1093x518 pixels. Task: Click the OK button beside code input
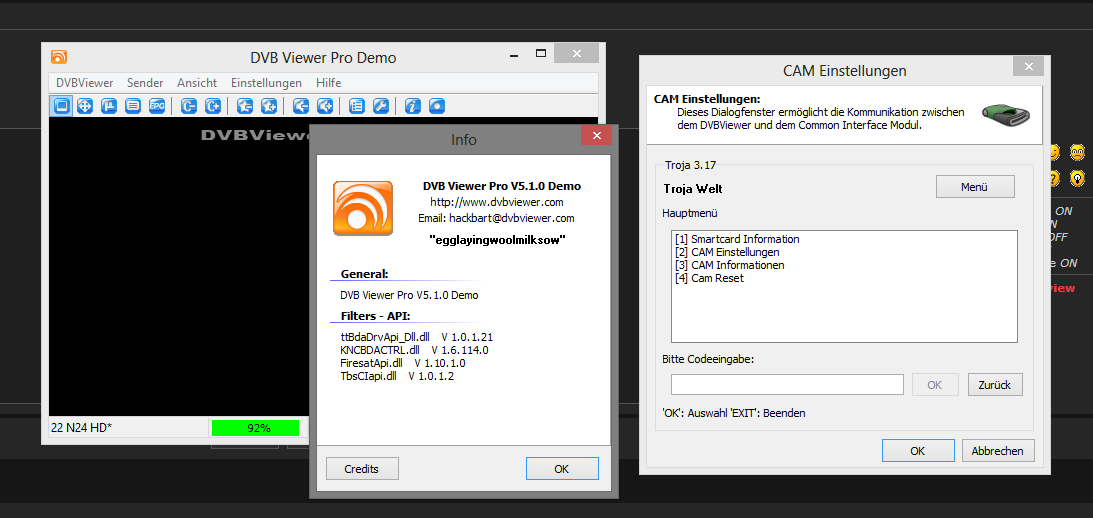coord(934,384)
